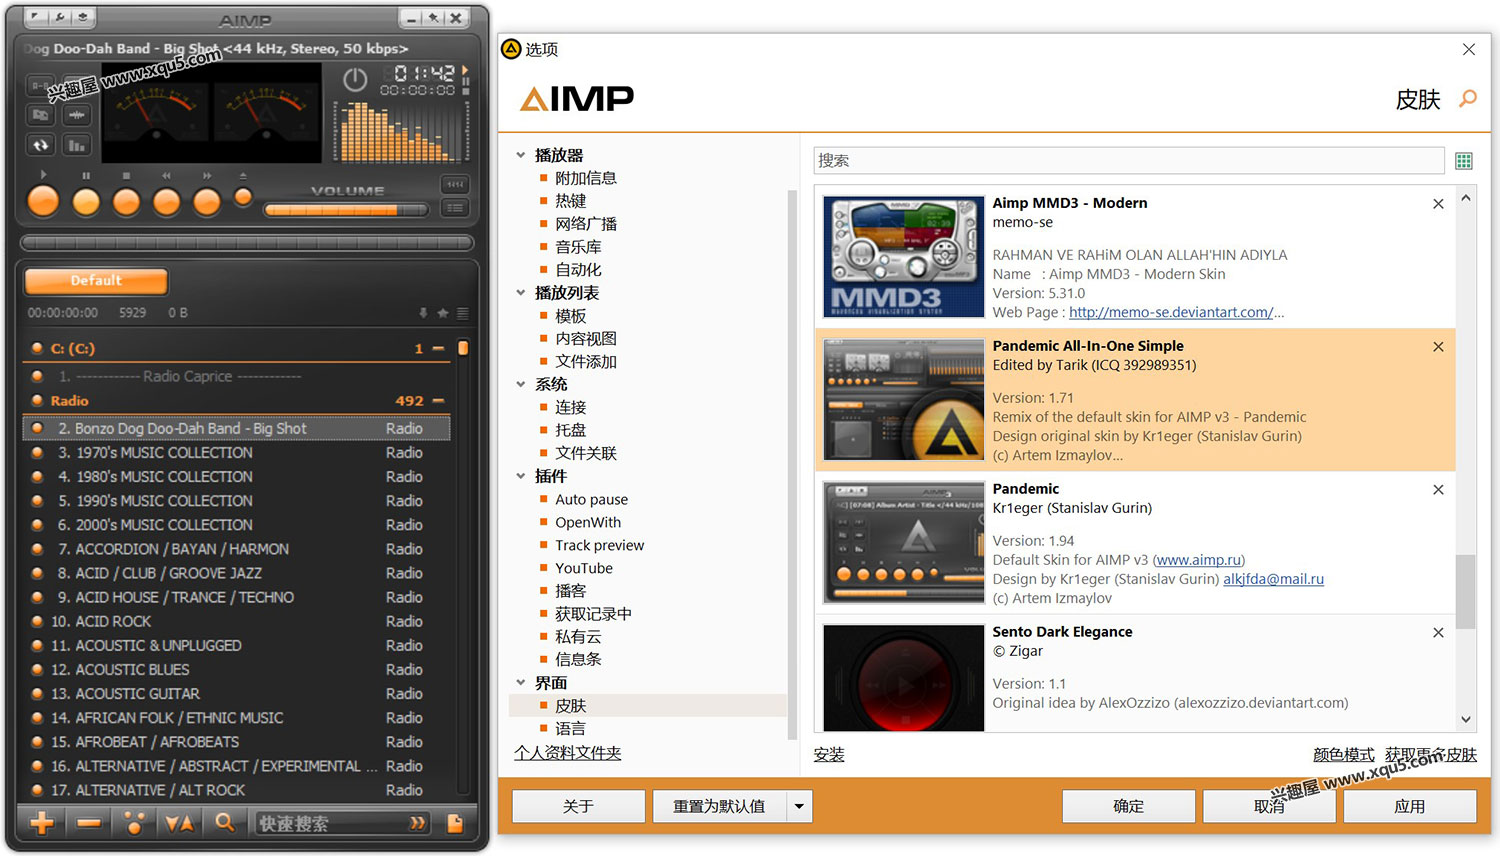This screenshot has height=856, width=1500.
Task: Click the minus remove files icon
Action: (89, 823)
